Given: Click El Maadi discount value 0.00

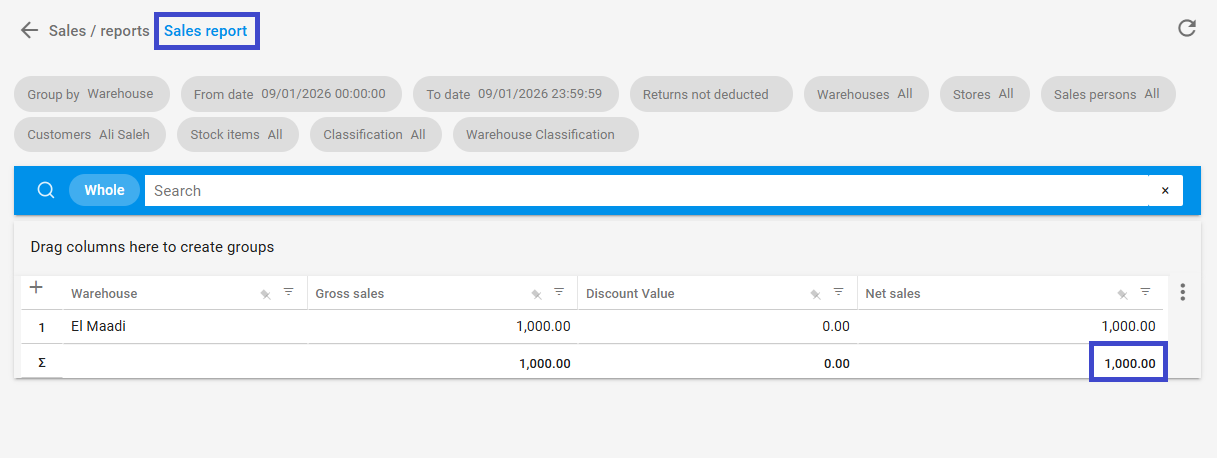Looking at the screenshot, I should 718,327.
